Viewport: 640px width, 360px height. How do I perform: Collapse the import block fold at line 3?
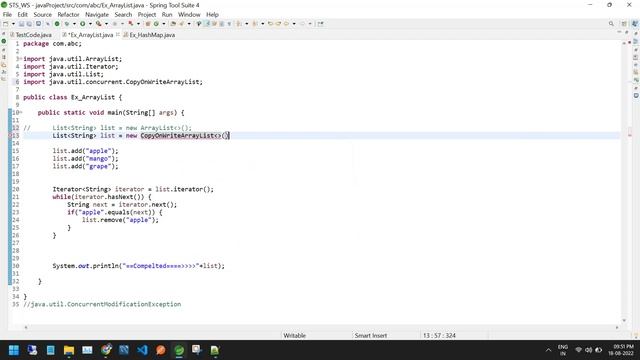pyautogui.click(x=20, y=59)
